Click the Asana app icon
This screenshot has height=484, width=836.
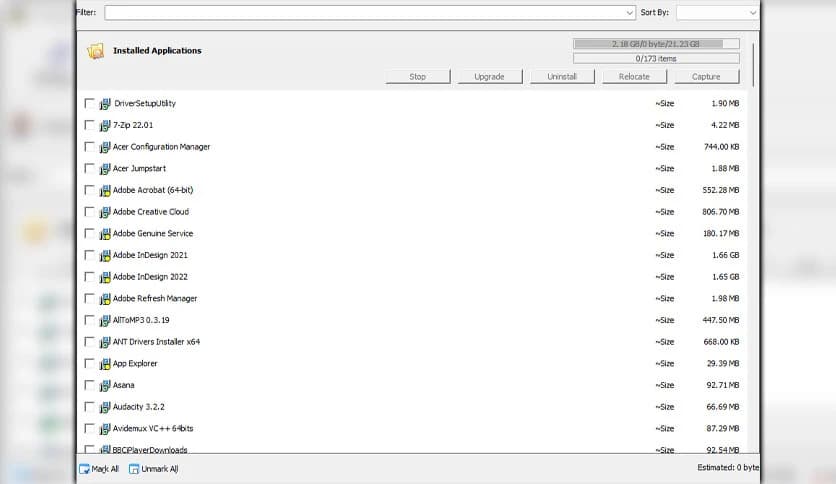tap(105, 385)
